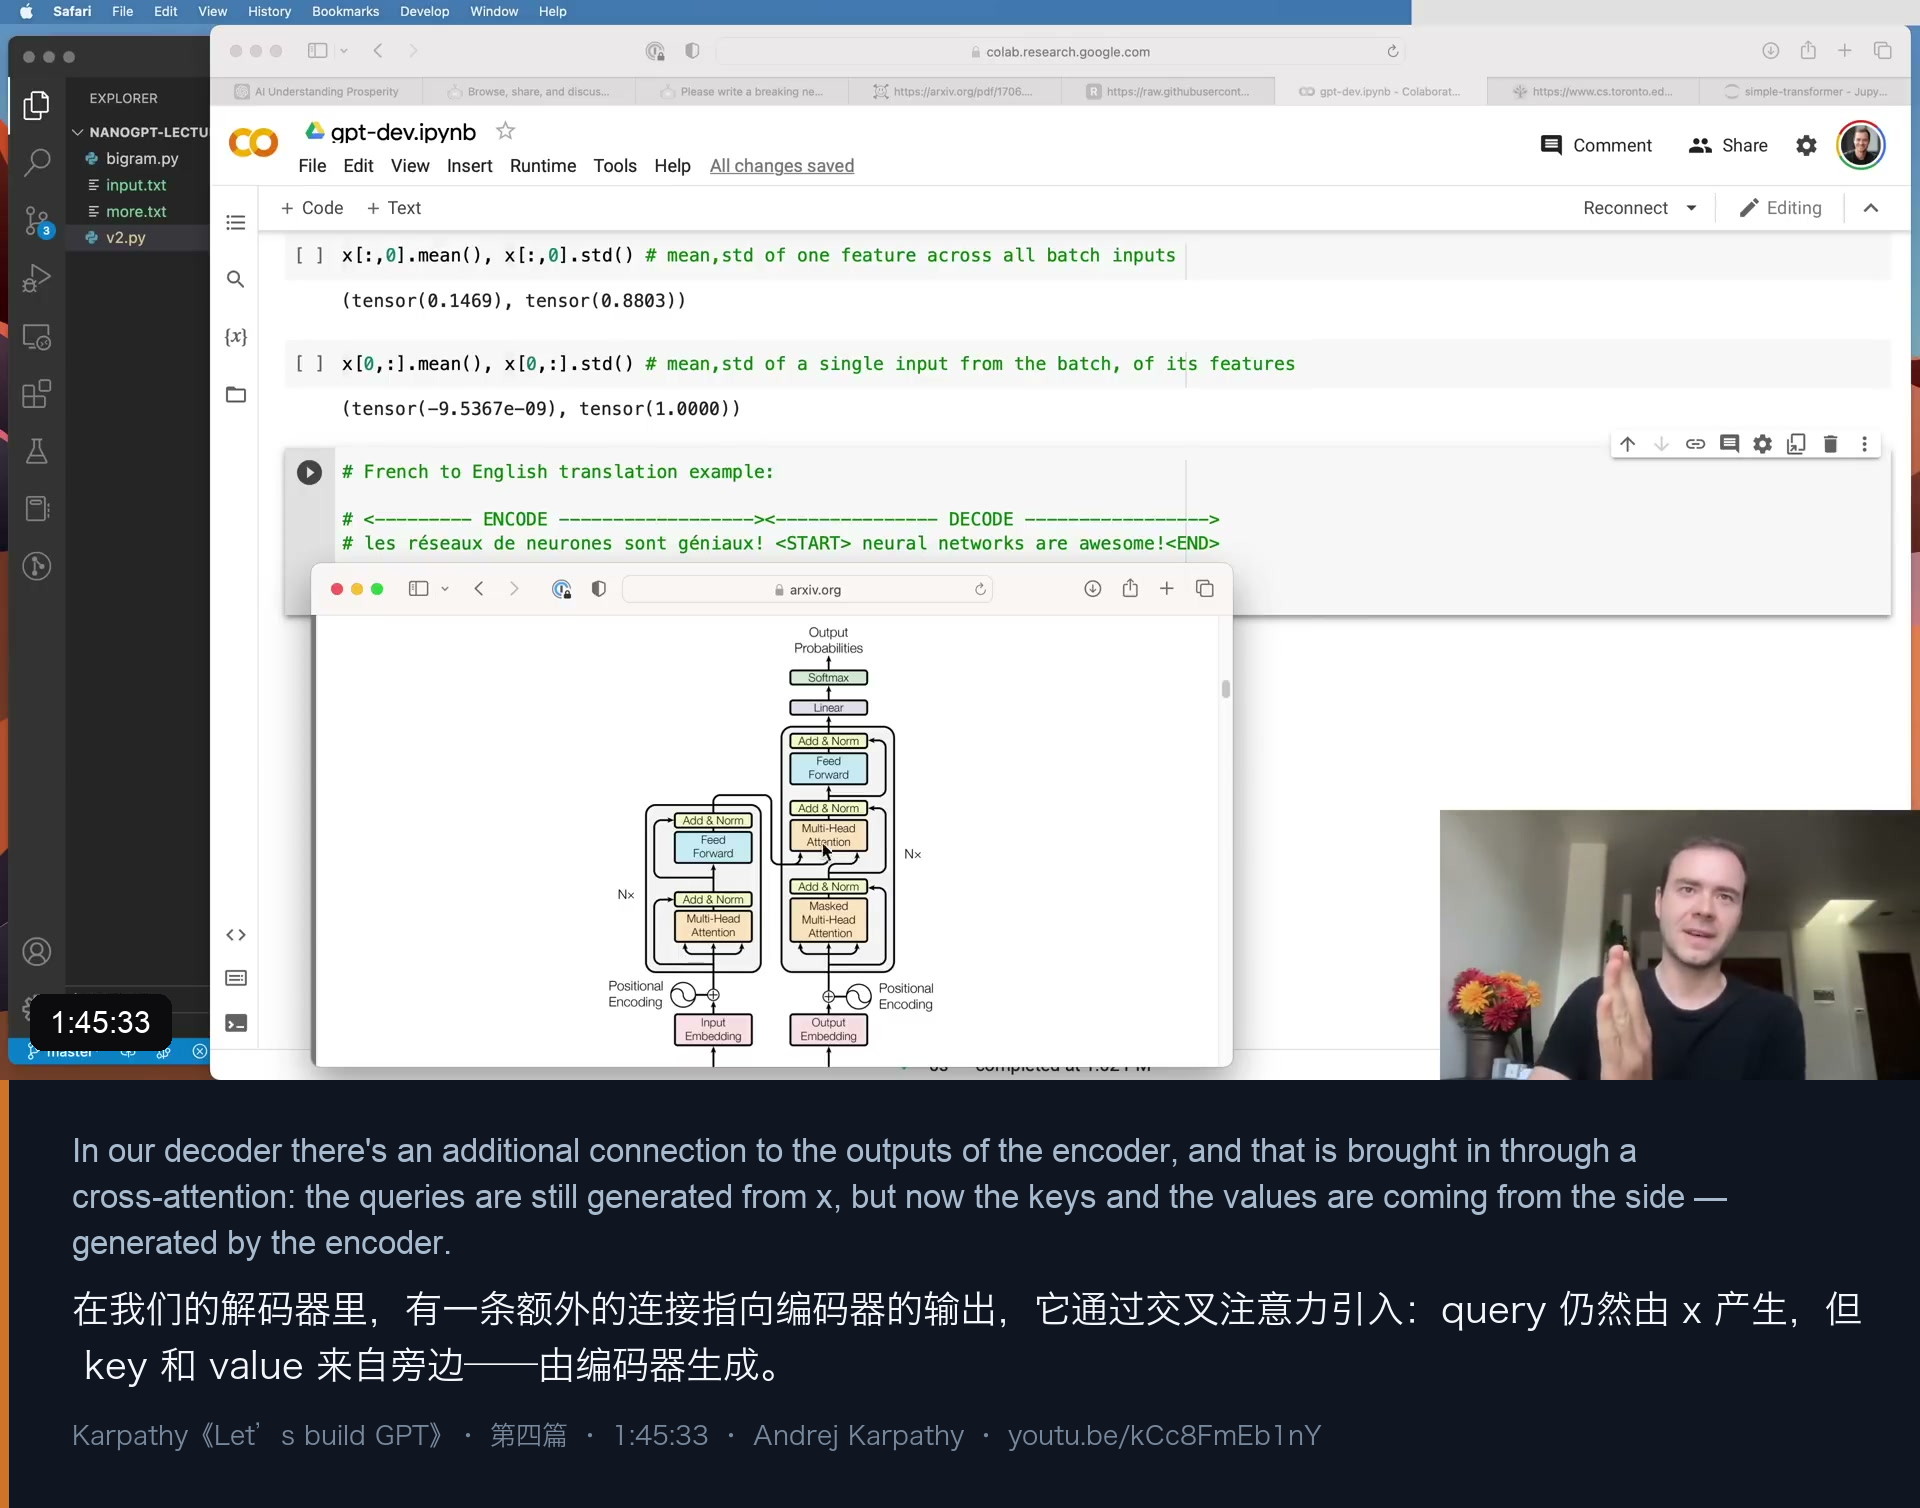
Task: Open the Colab Files folder icon
Action: 236,394
